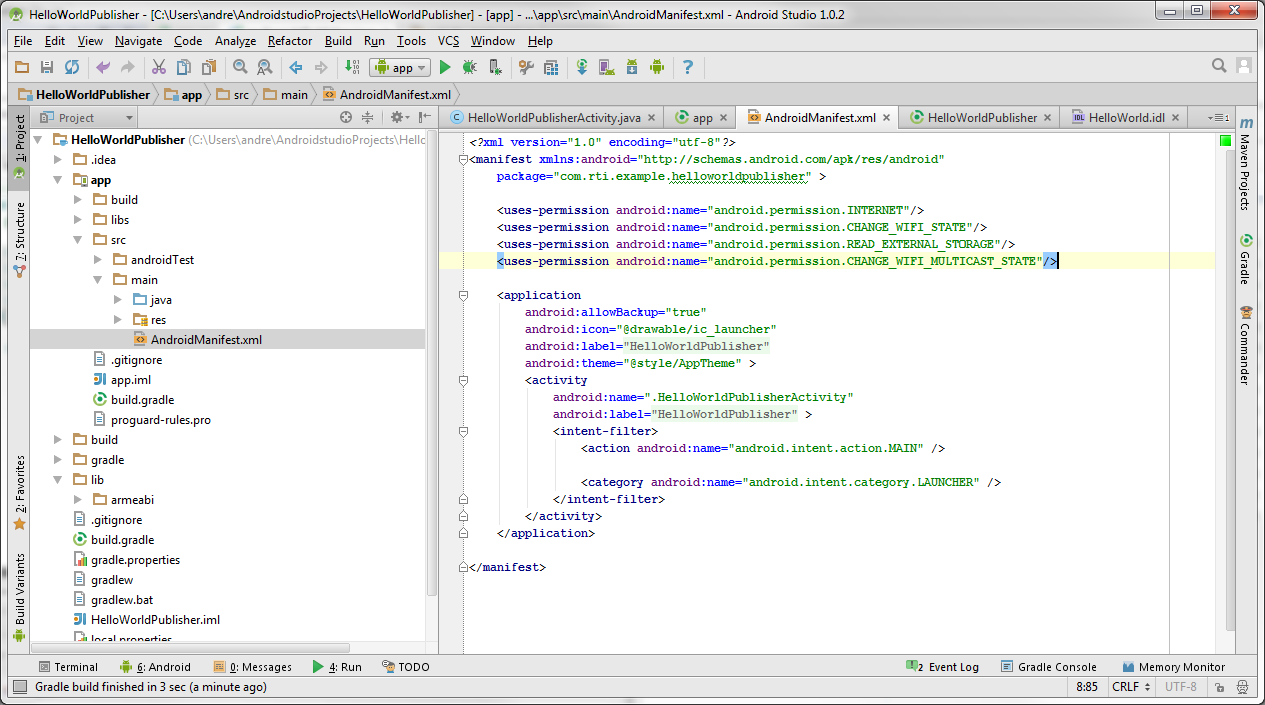
Task: Click the Settings wrench toolbar icon
Action: click(526, 67)
